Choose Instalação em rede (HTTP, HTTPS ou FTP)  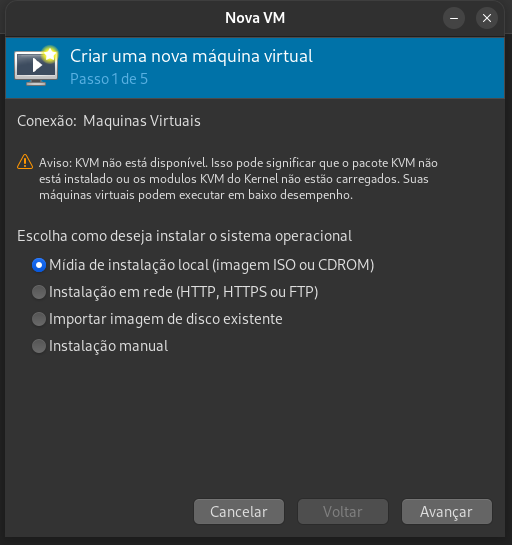coord(175,292)
